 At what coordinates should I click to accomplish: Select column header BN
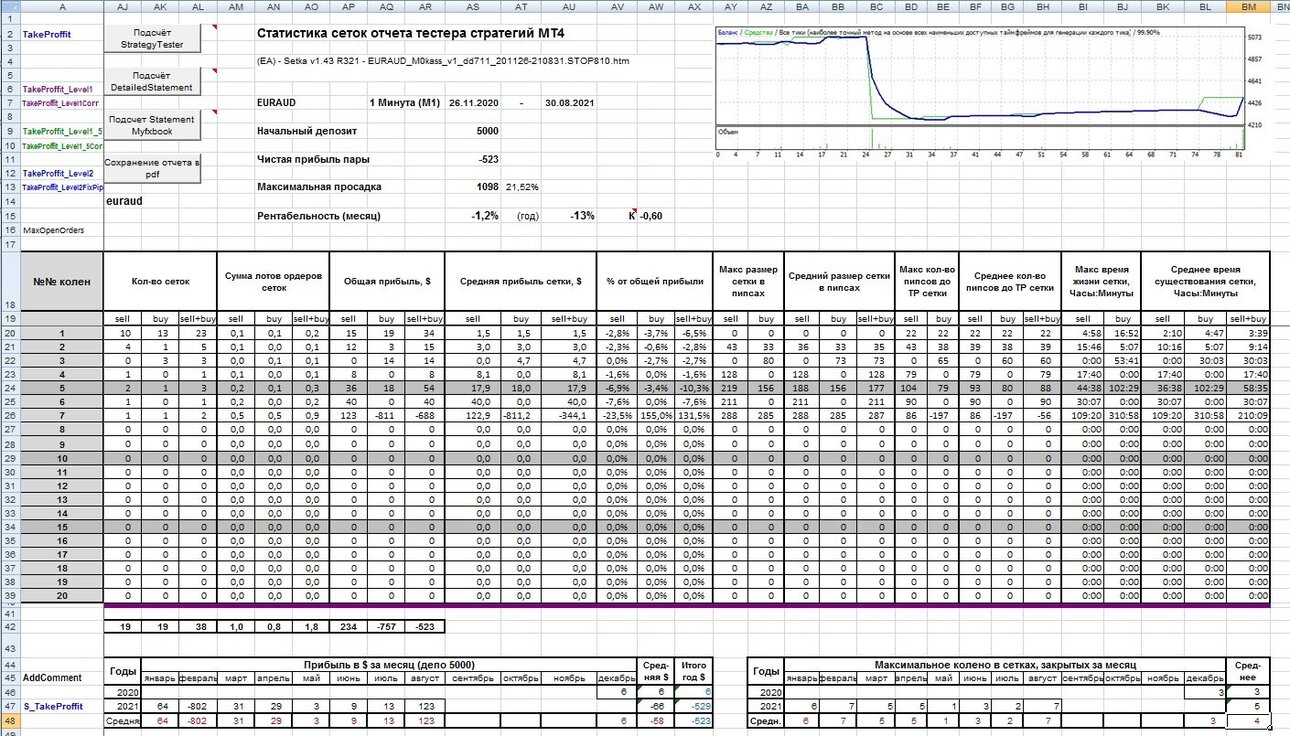[x=1281, y=6]
